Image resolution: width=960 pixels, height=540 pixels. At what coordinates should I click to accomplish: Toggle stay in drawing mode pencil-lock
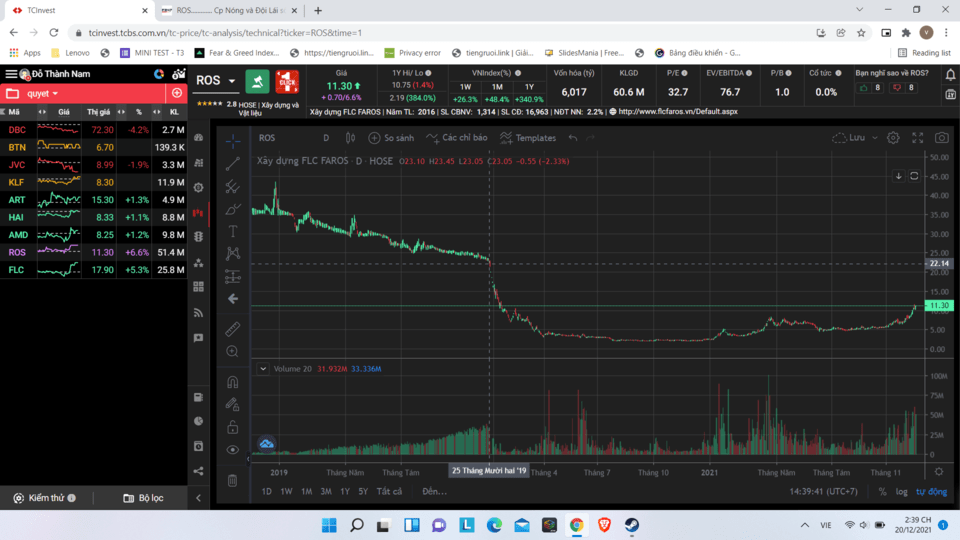pos(233,404)
